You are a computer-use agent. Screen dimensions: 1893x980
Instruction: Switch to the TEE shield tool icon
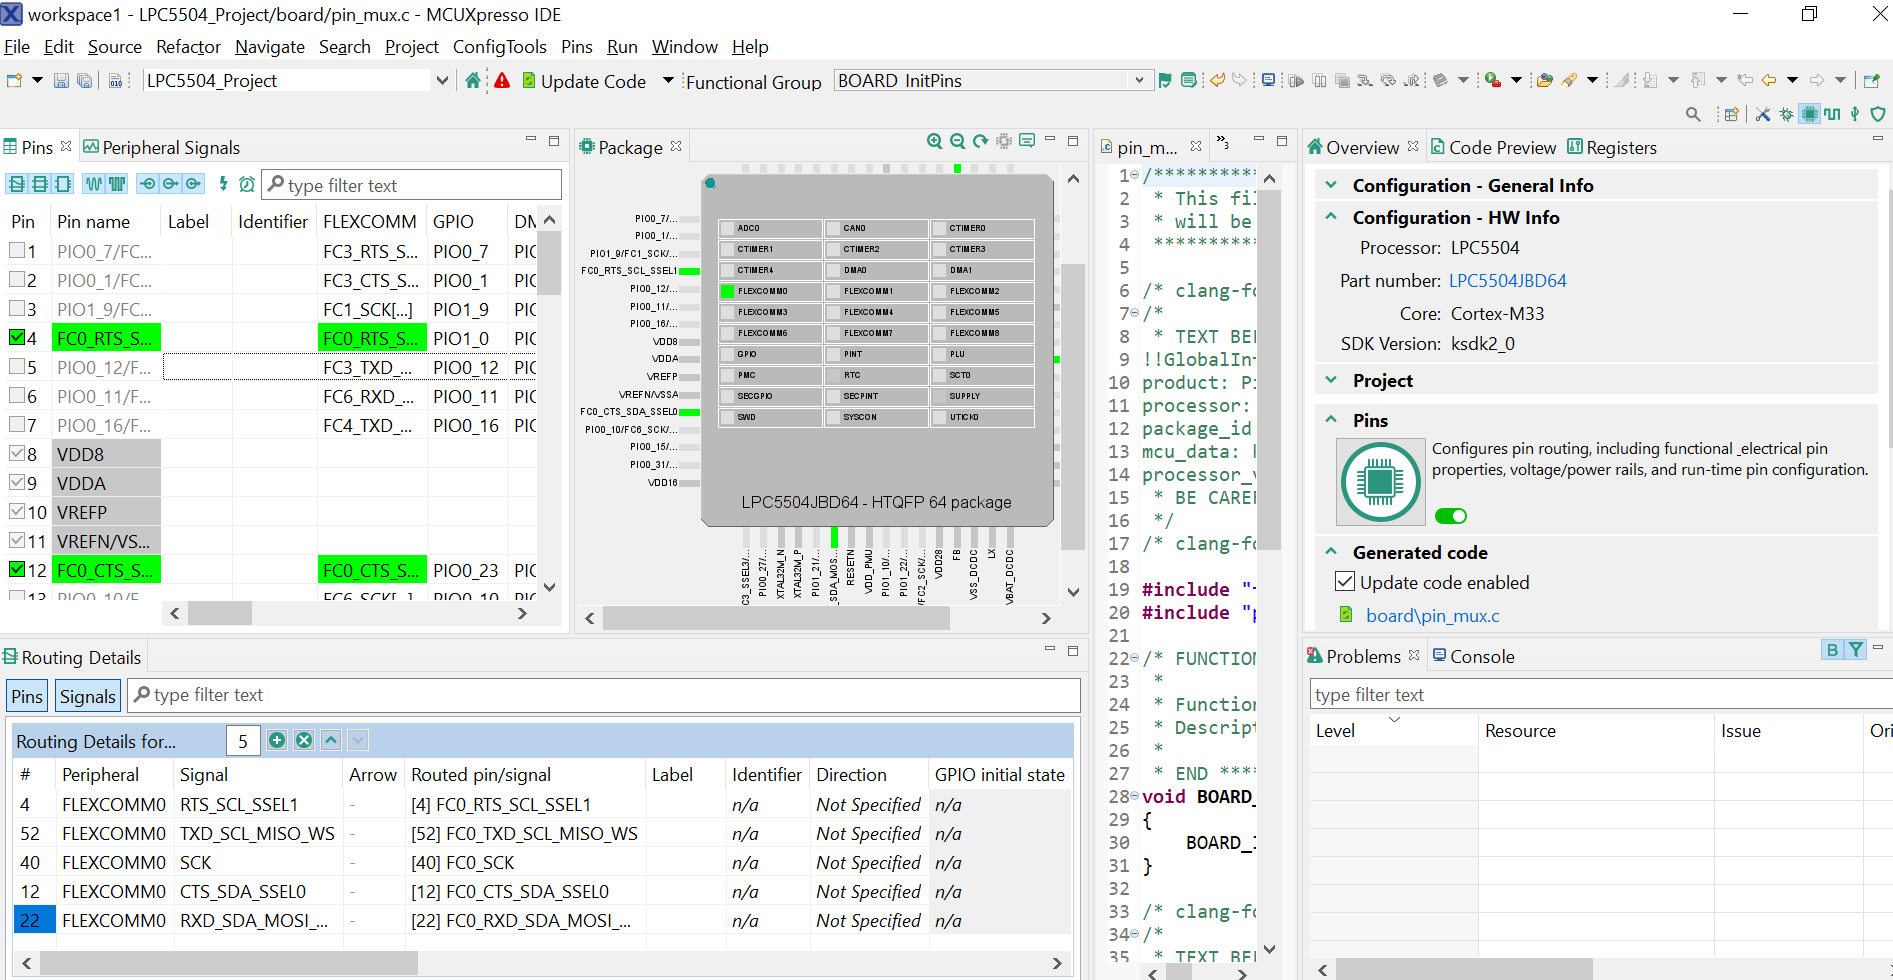click(1878, 114)
